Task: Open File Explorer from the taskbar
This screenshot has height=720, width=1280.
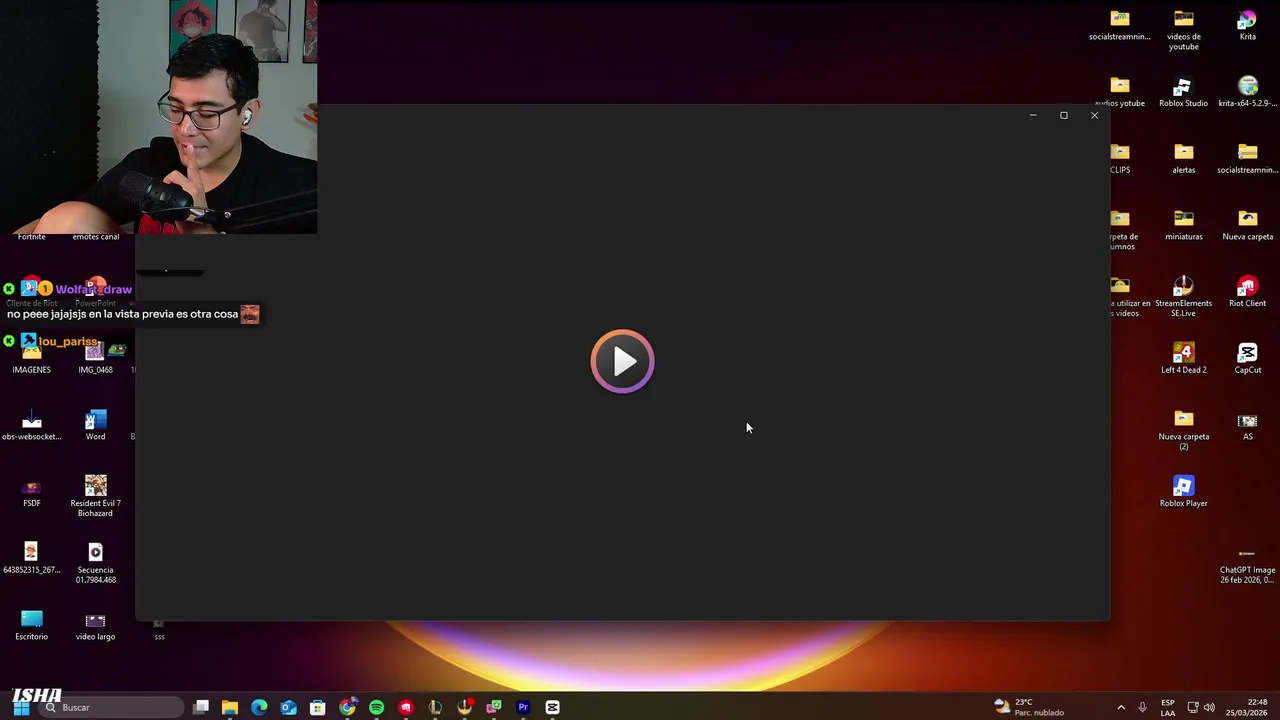Action: 230,707
